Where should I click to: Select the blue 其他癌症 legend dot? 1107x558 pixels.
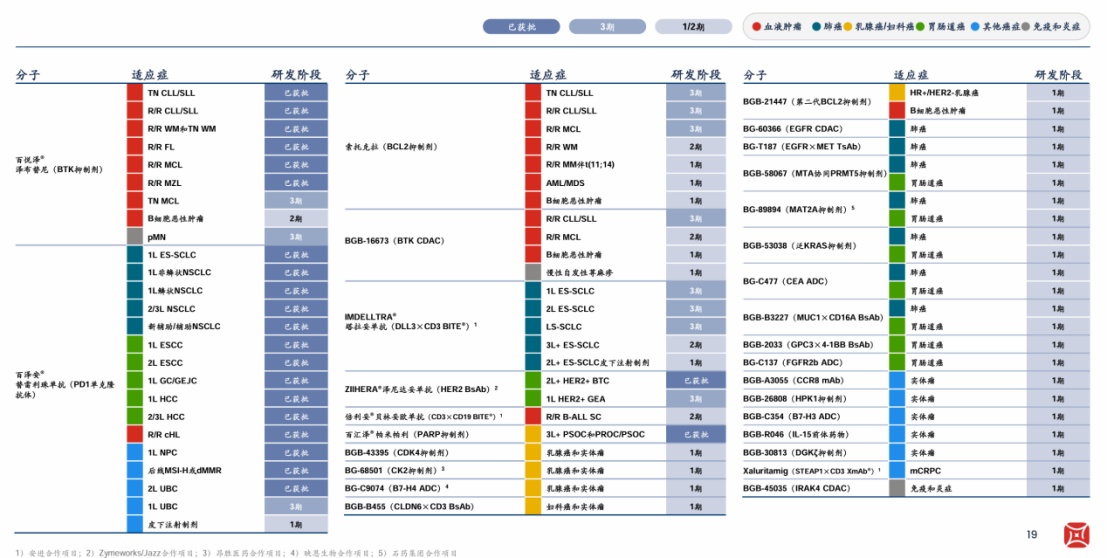tap(975, 27)
